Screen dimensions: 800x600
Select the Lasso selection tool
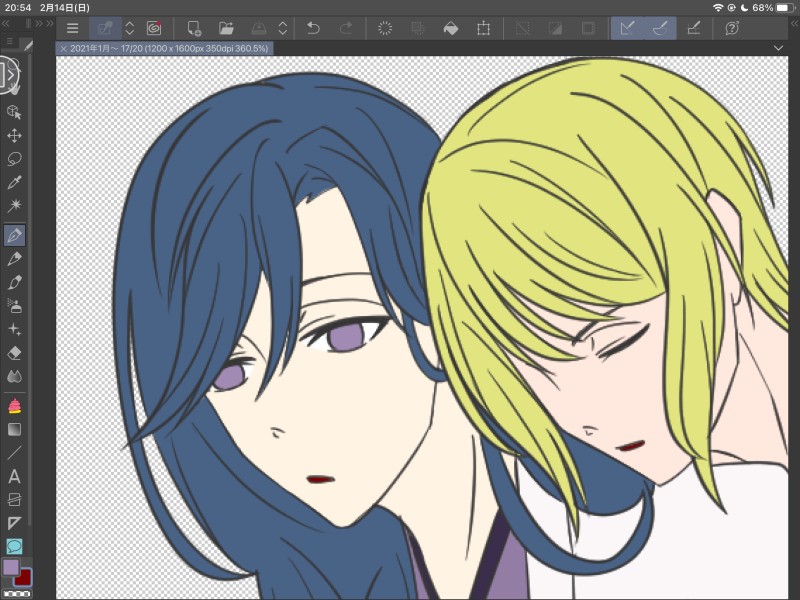(x=14, y=159)
